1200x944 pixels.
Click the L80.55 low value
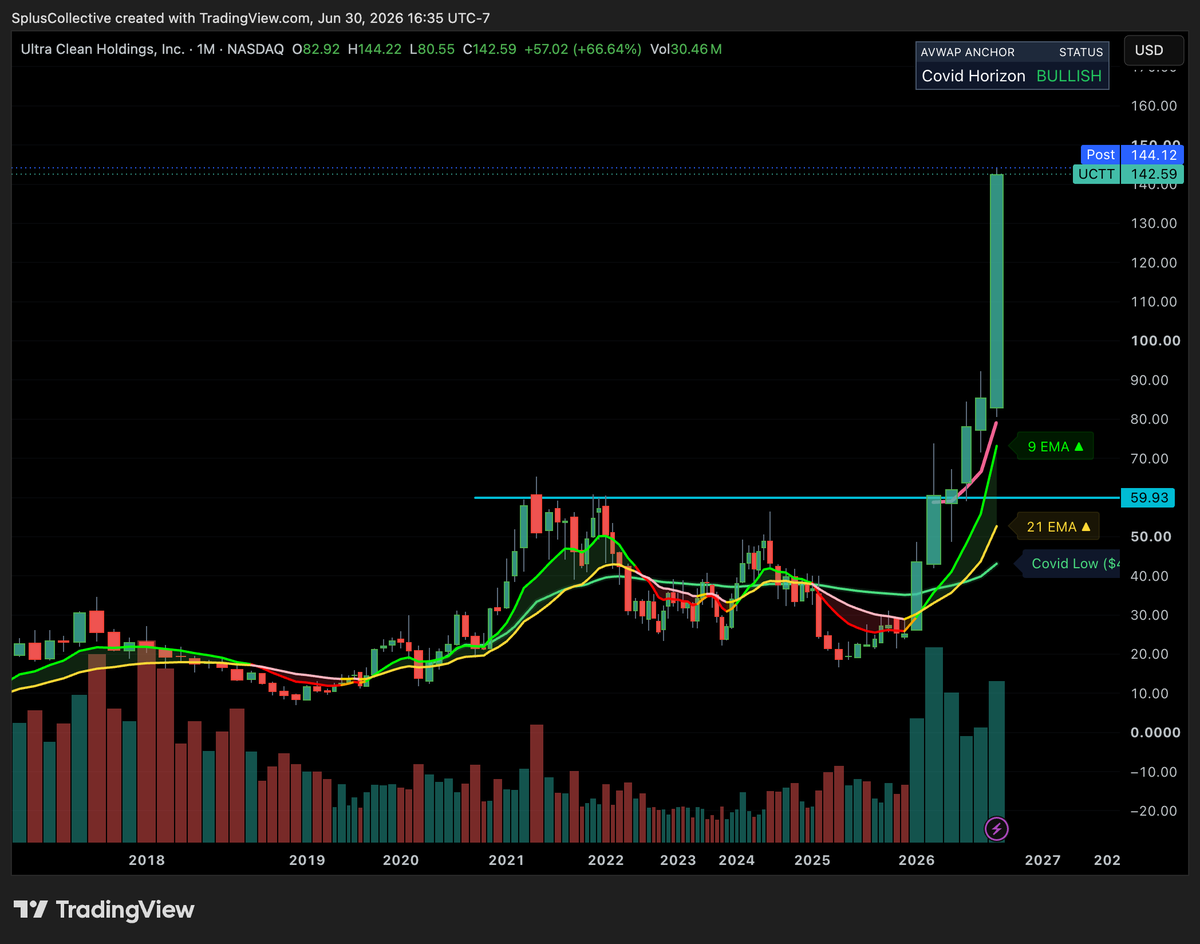432,49
